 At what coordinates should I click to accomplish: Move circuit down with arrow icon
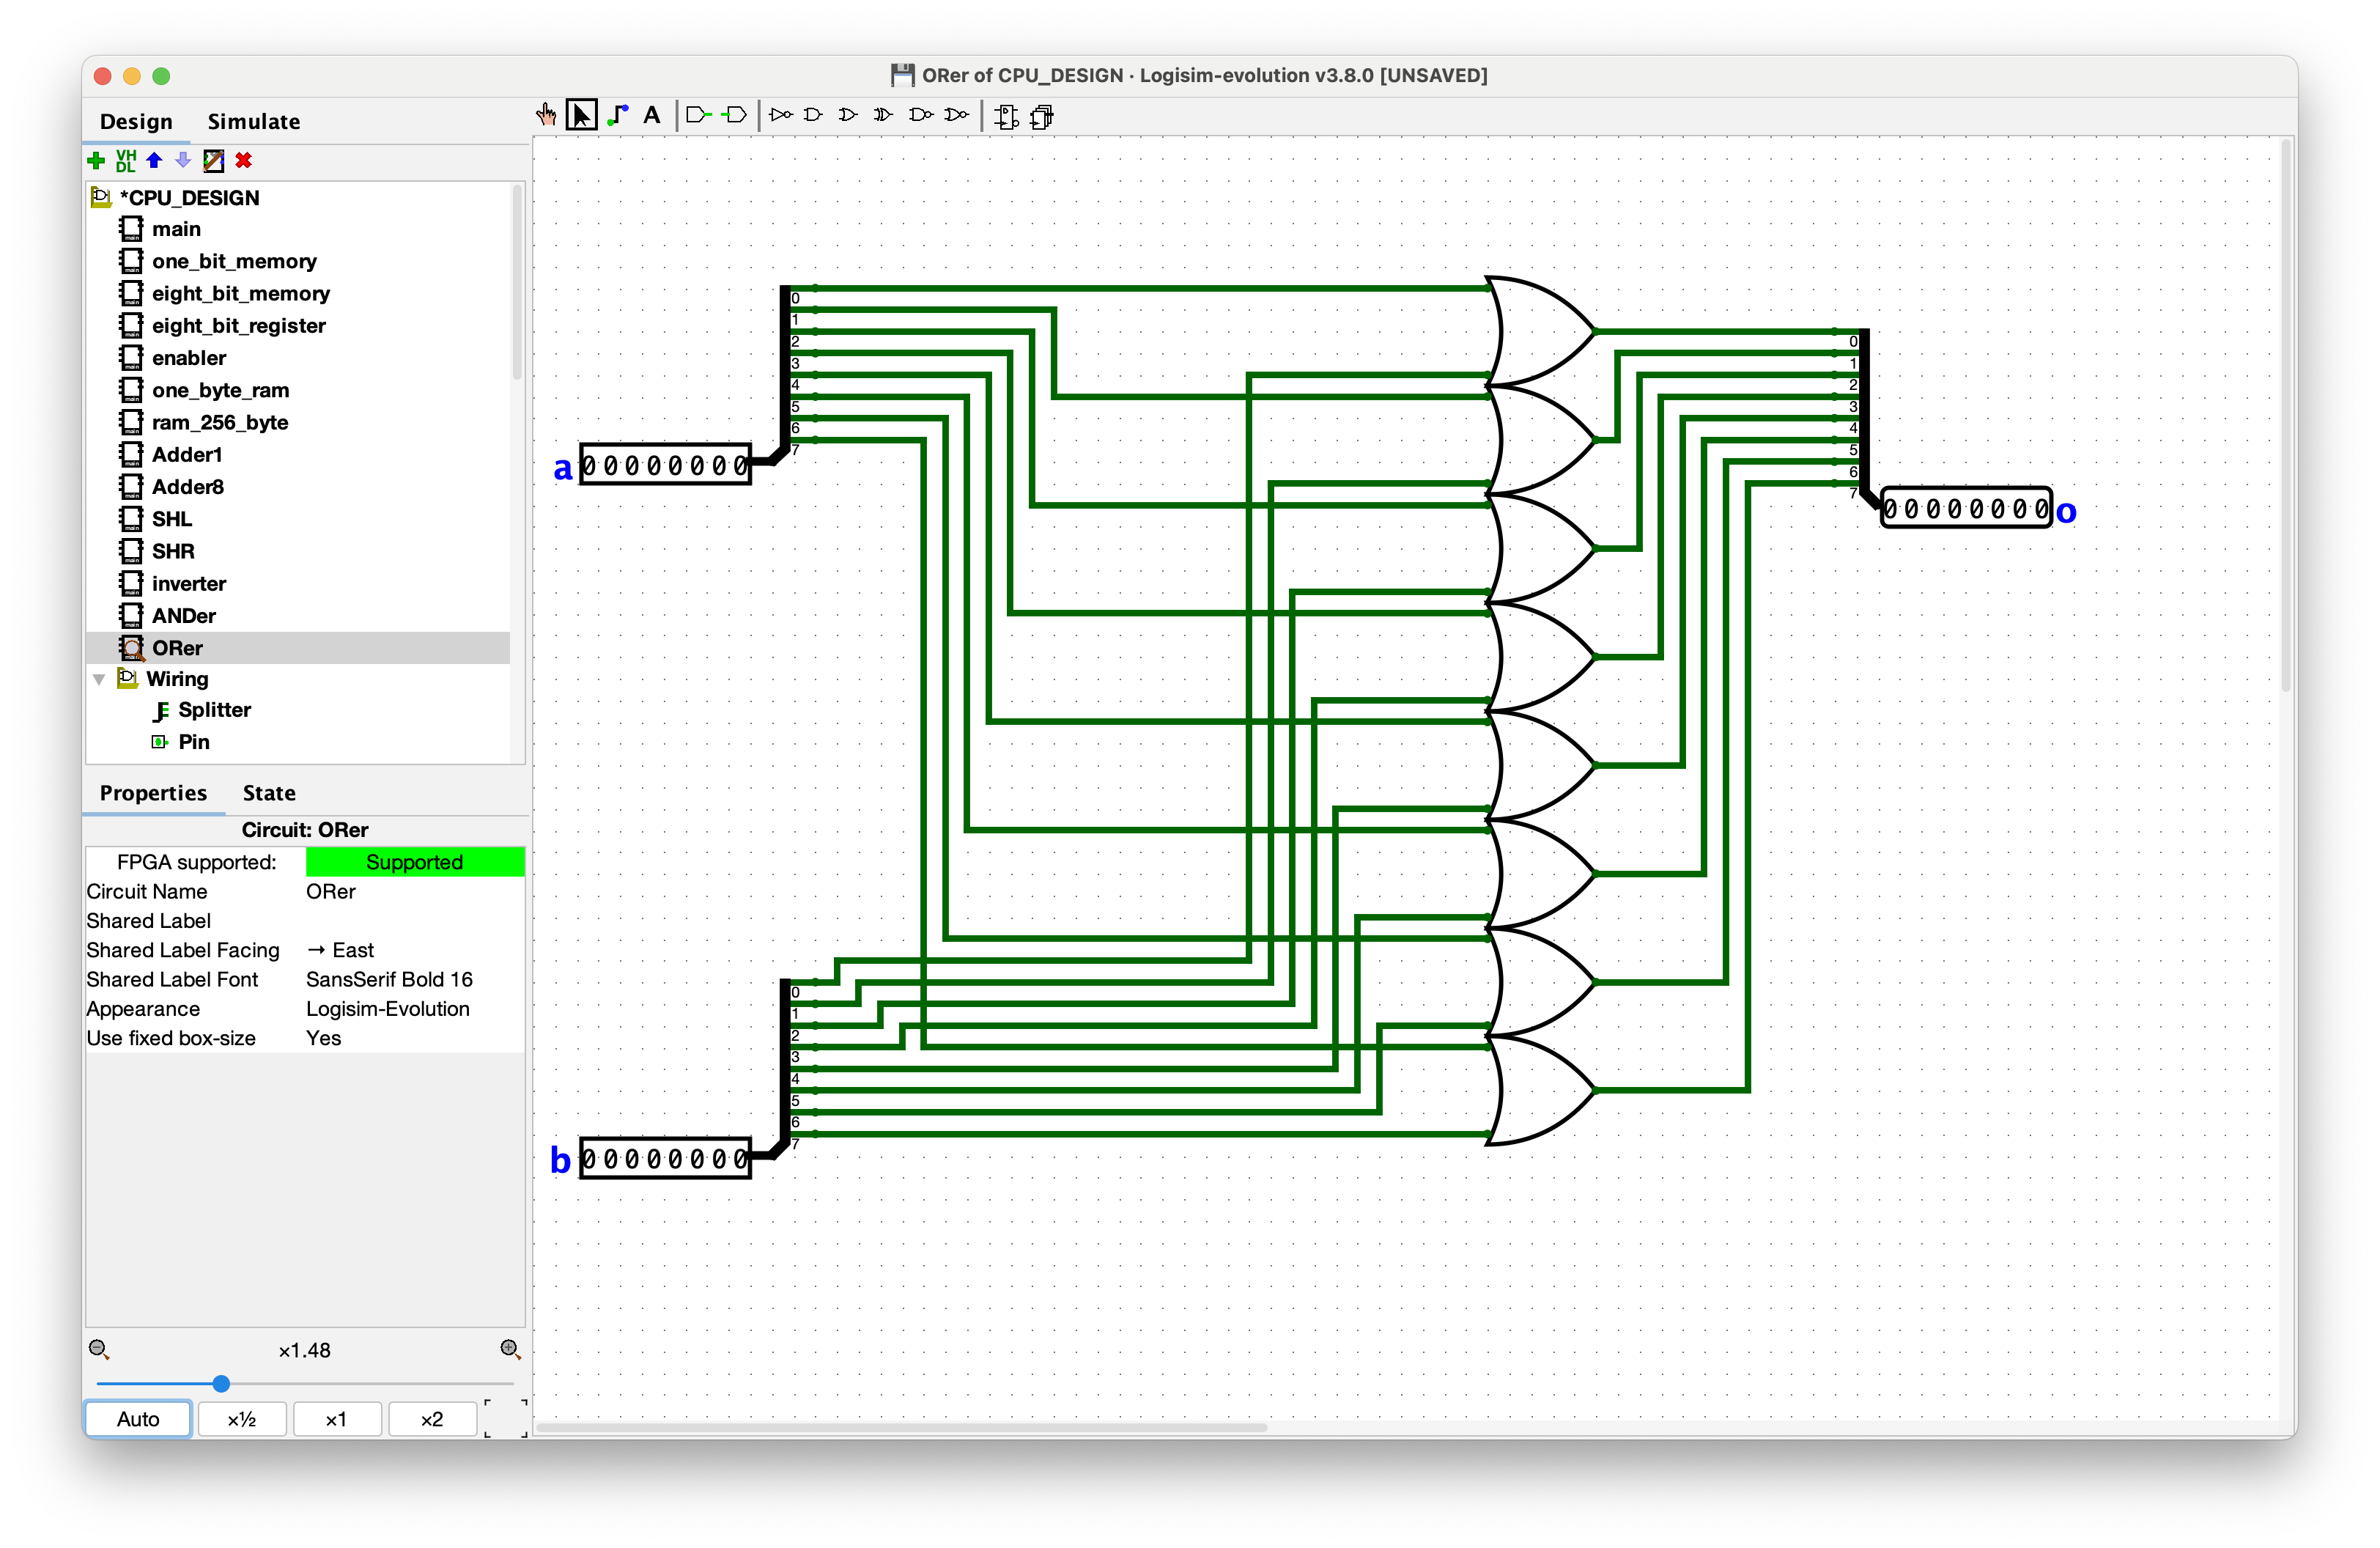183,160
